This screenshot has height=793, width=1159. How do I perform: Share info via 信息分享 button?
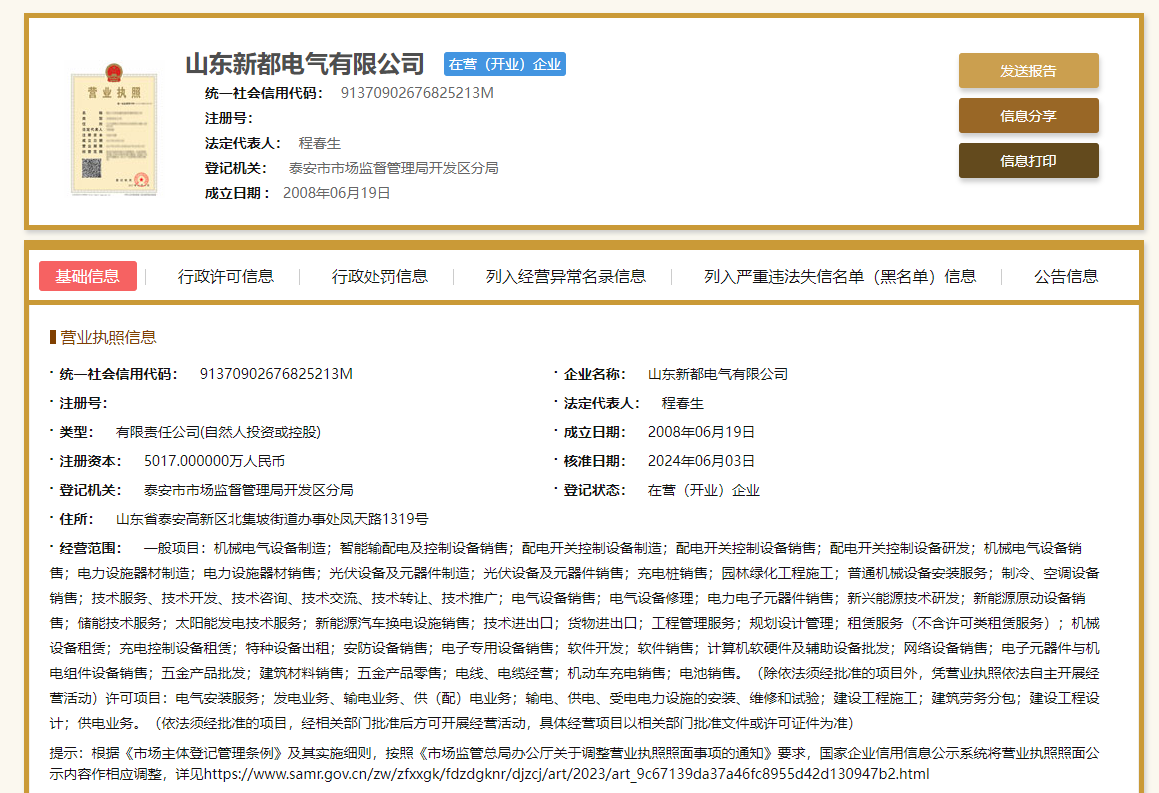coord(1028,116)
